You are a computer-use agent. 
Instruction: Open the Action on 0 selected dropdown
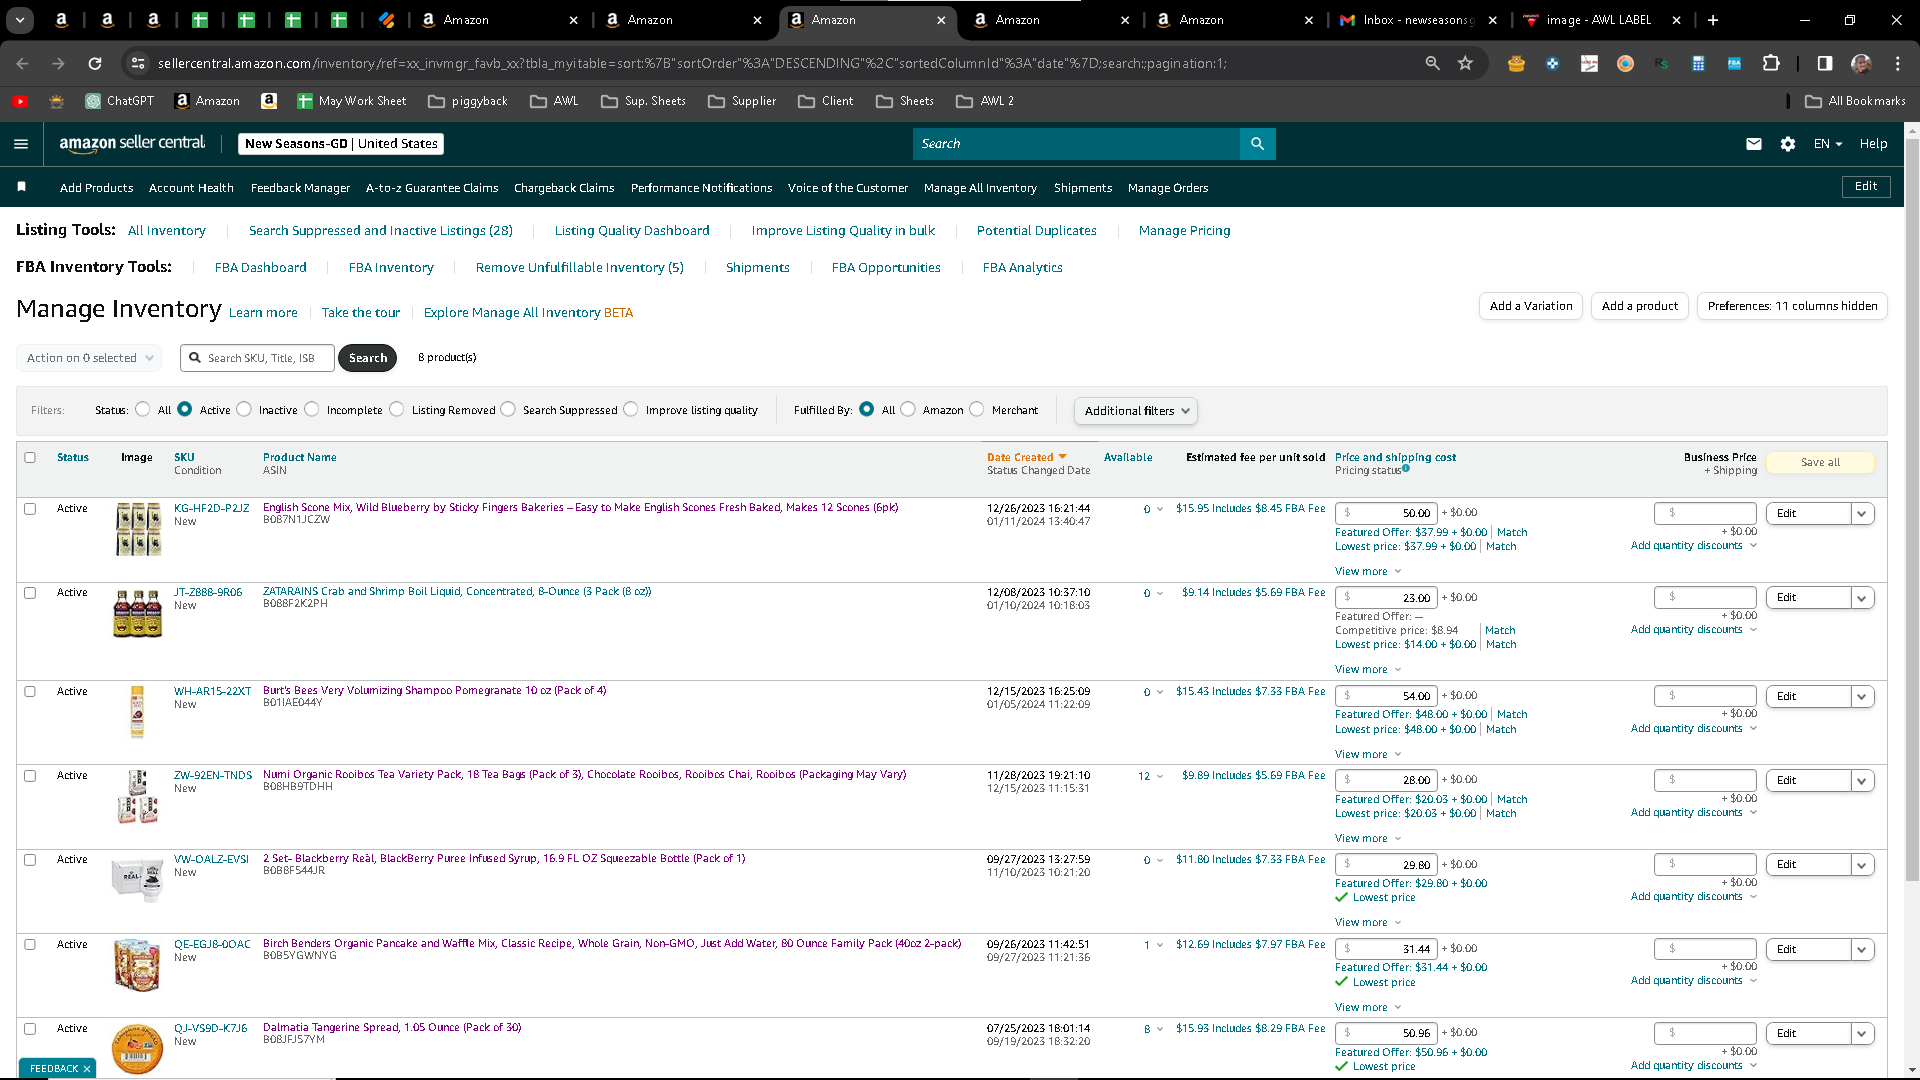click(88, 358)
